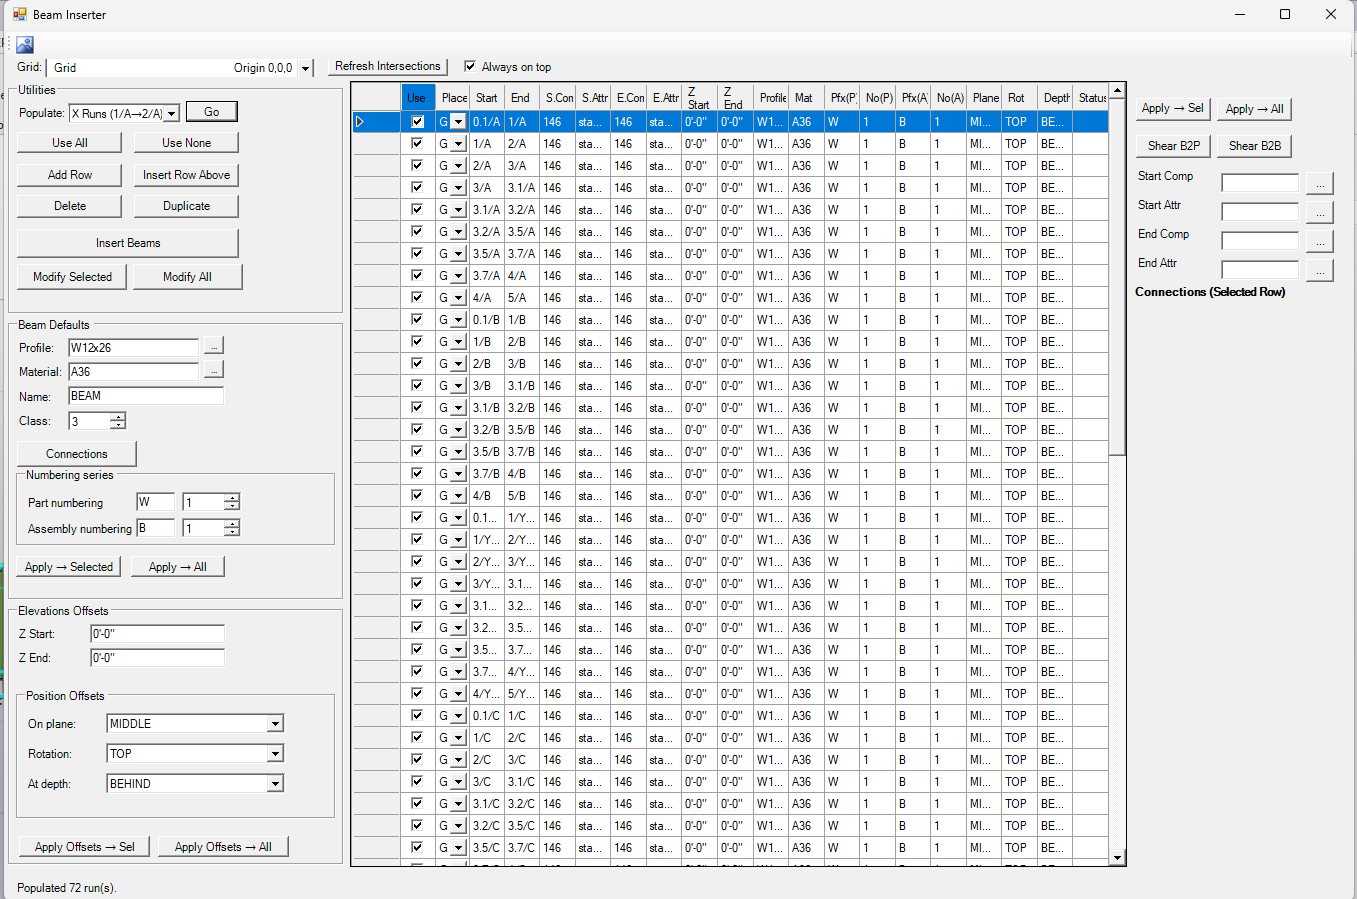Open the At depth BEHIND dropdown
The width and height of the screenshot is (1357, 899).
(275, 784)
